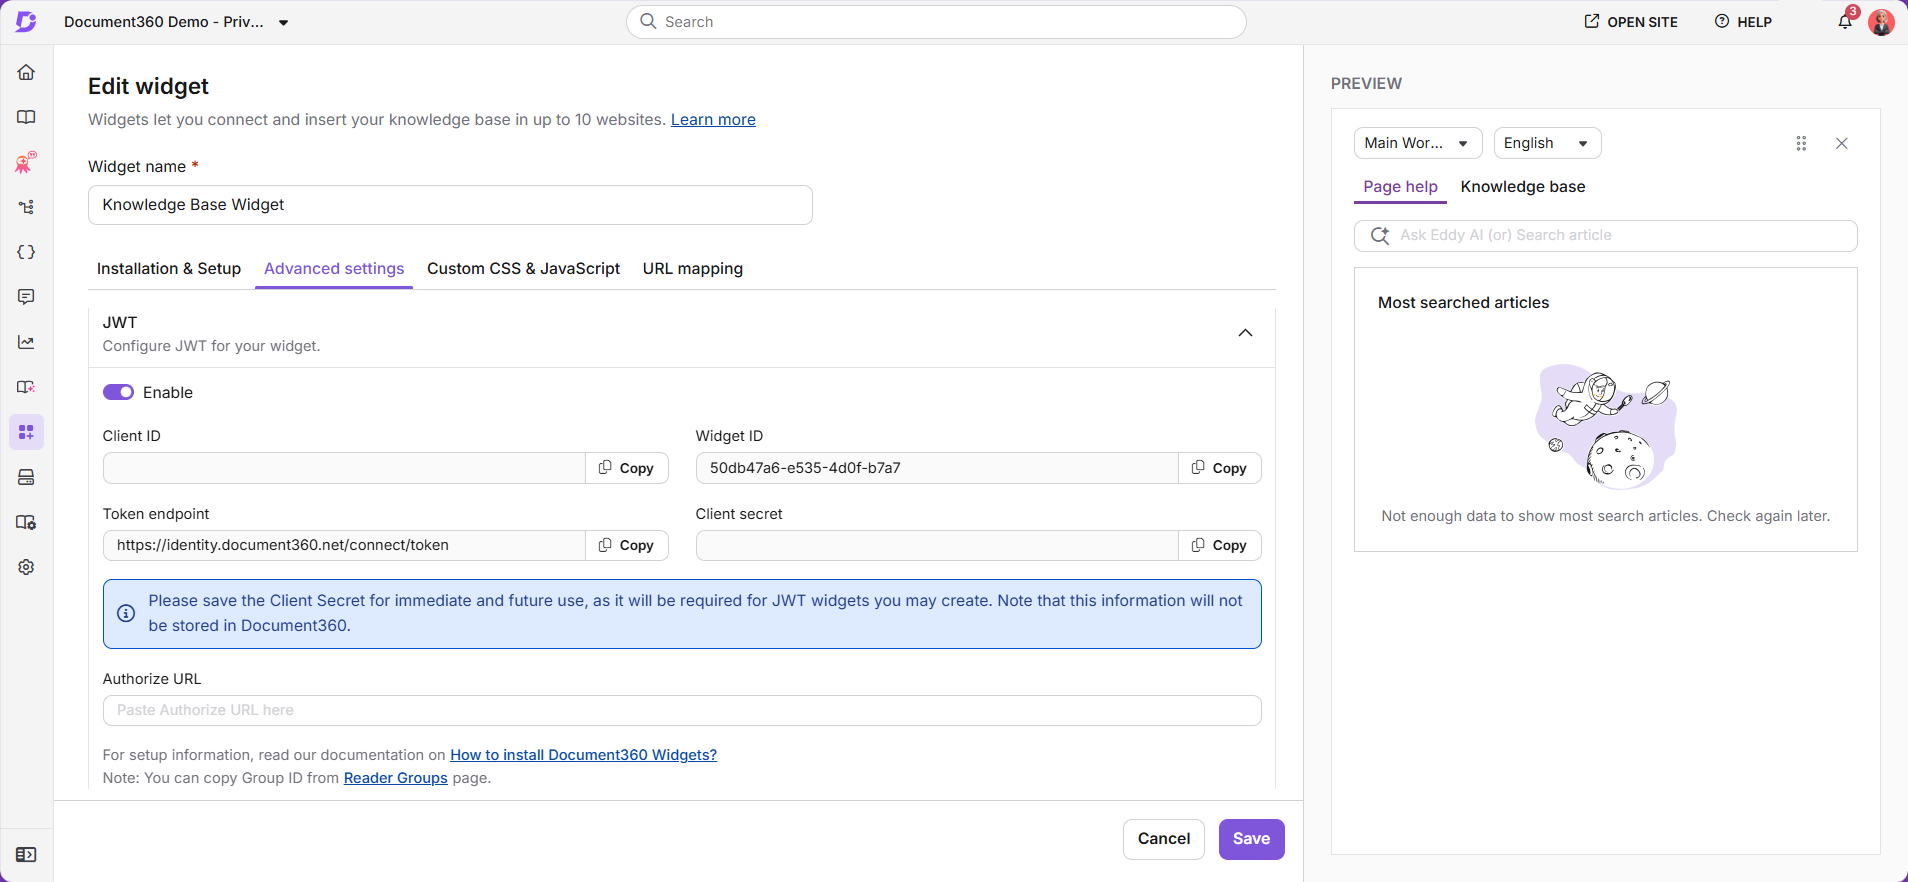Viewport: 1908px width, 882px height.
Task: Open the project switcher dropdown arrow
Action: click(x=284, y=22)
